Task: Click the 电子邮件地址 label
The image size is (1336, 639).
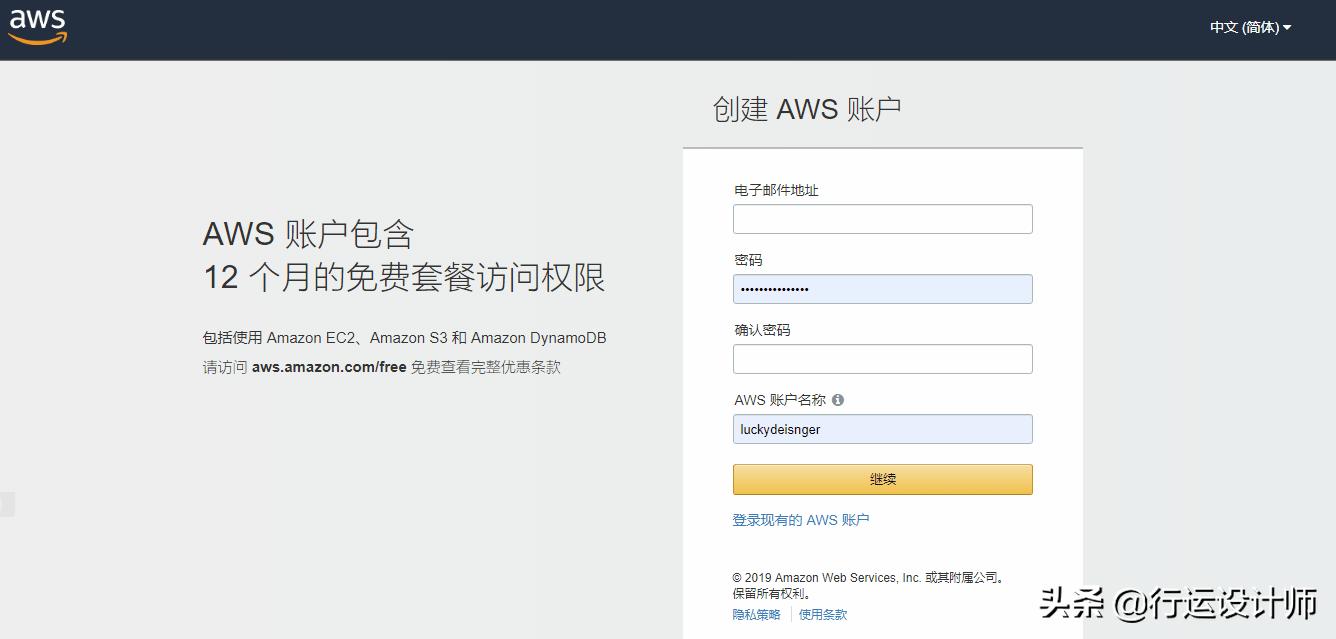Action: [x=776, y=190]
